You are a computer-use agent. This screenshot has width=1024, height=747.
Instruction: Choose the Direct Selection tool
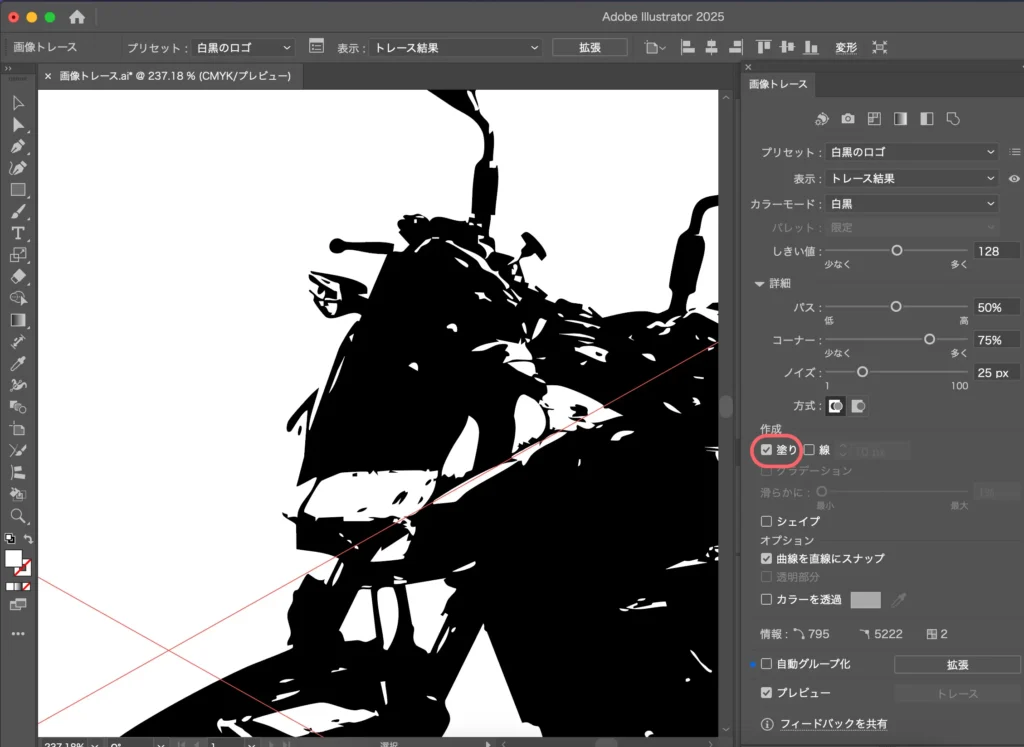pyautogui.click(x=18, y=124)
